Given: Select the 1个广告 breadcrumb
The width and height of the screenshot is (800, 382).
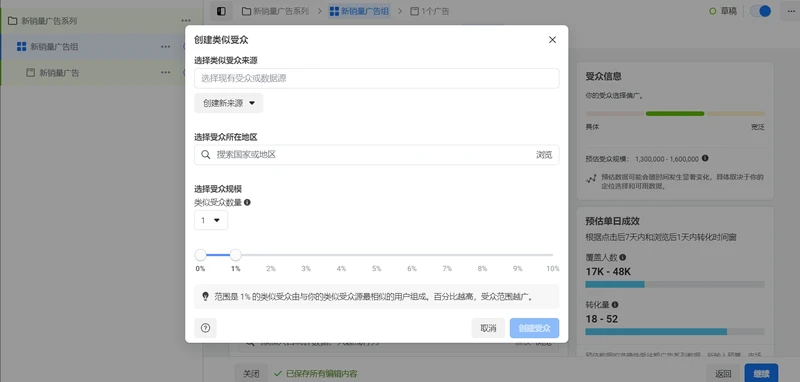Looking at the screenshot, I should (x=430, y=11).
